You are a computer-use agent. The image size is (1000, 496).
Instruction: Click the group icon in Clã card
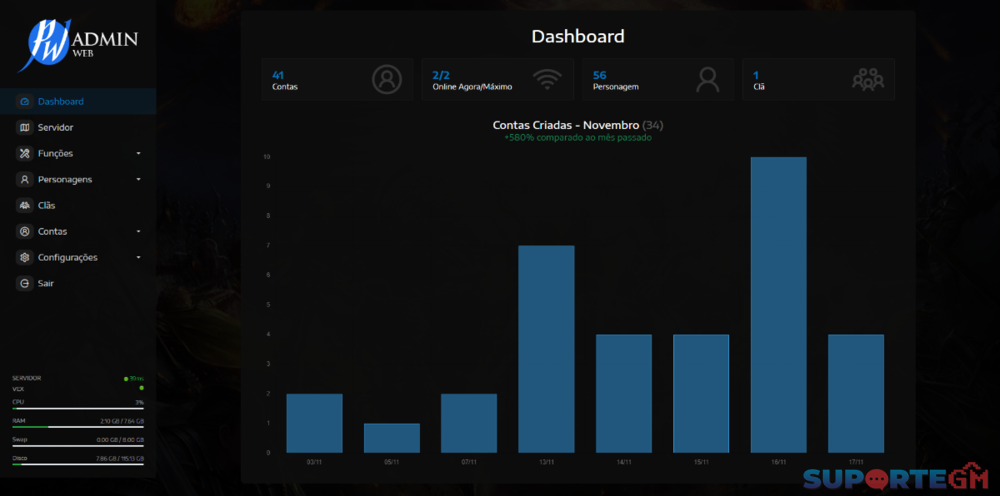coord(867,79)
